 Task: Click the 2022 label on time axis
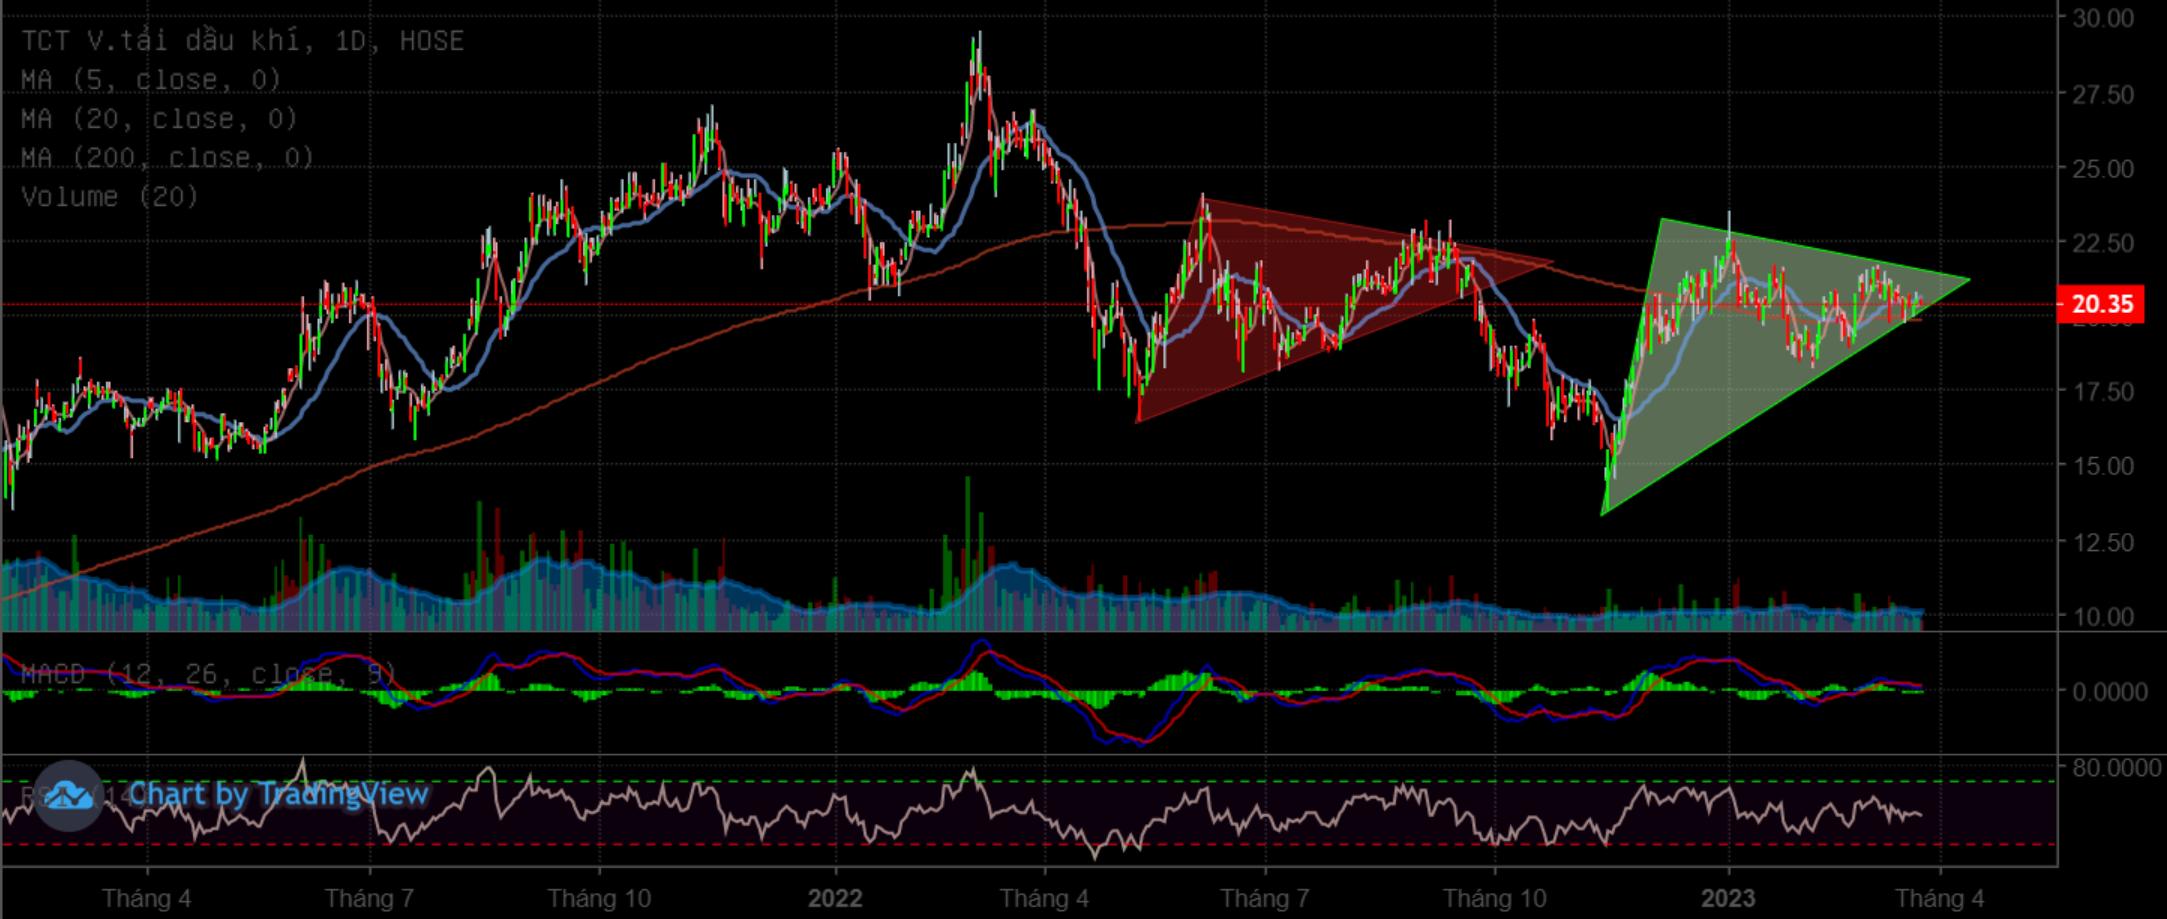[x=835, y=898]
